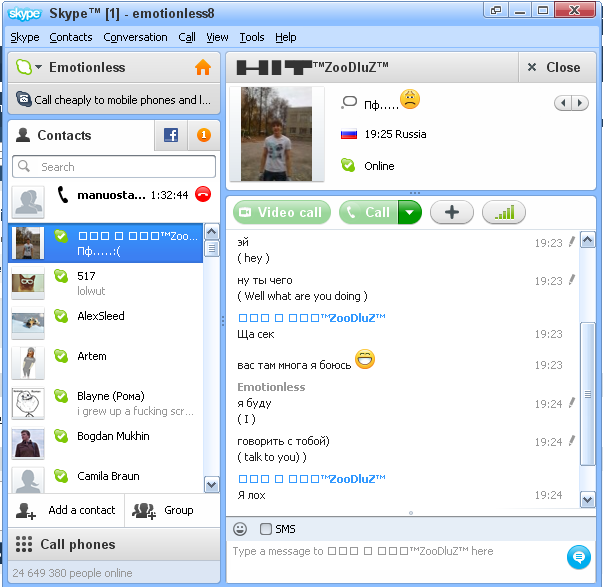This screenshot has height=587, width=603.
Task: Click the sad emoticon in mood message
Action: (410, 99)
